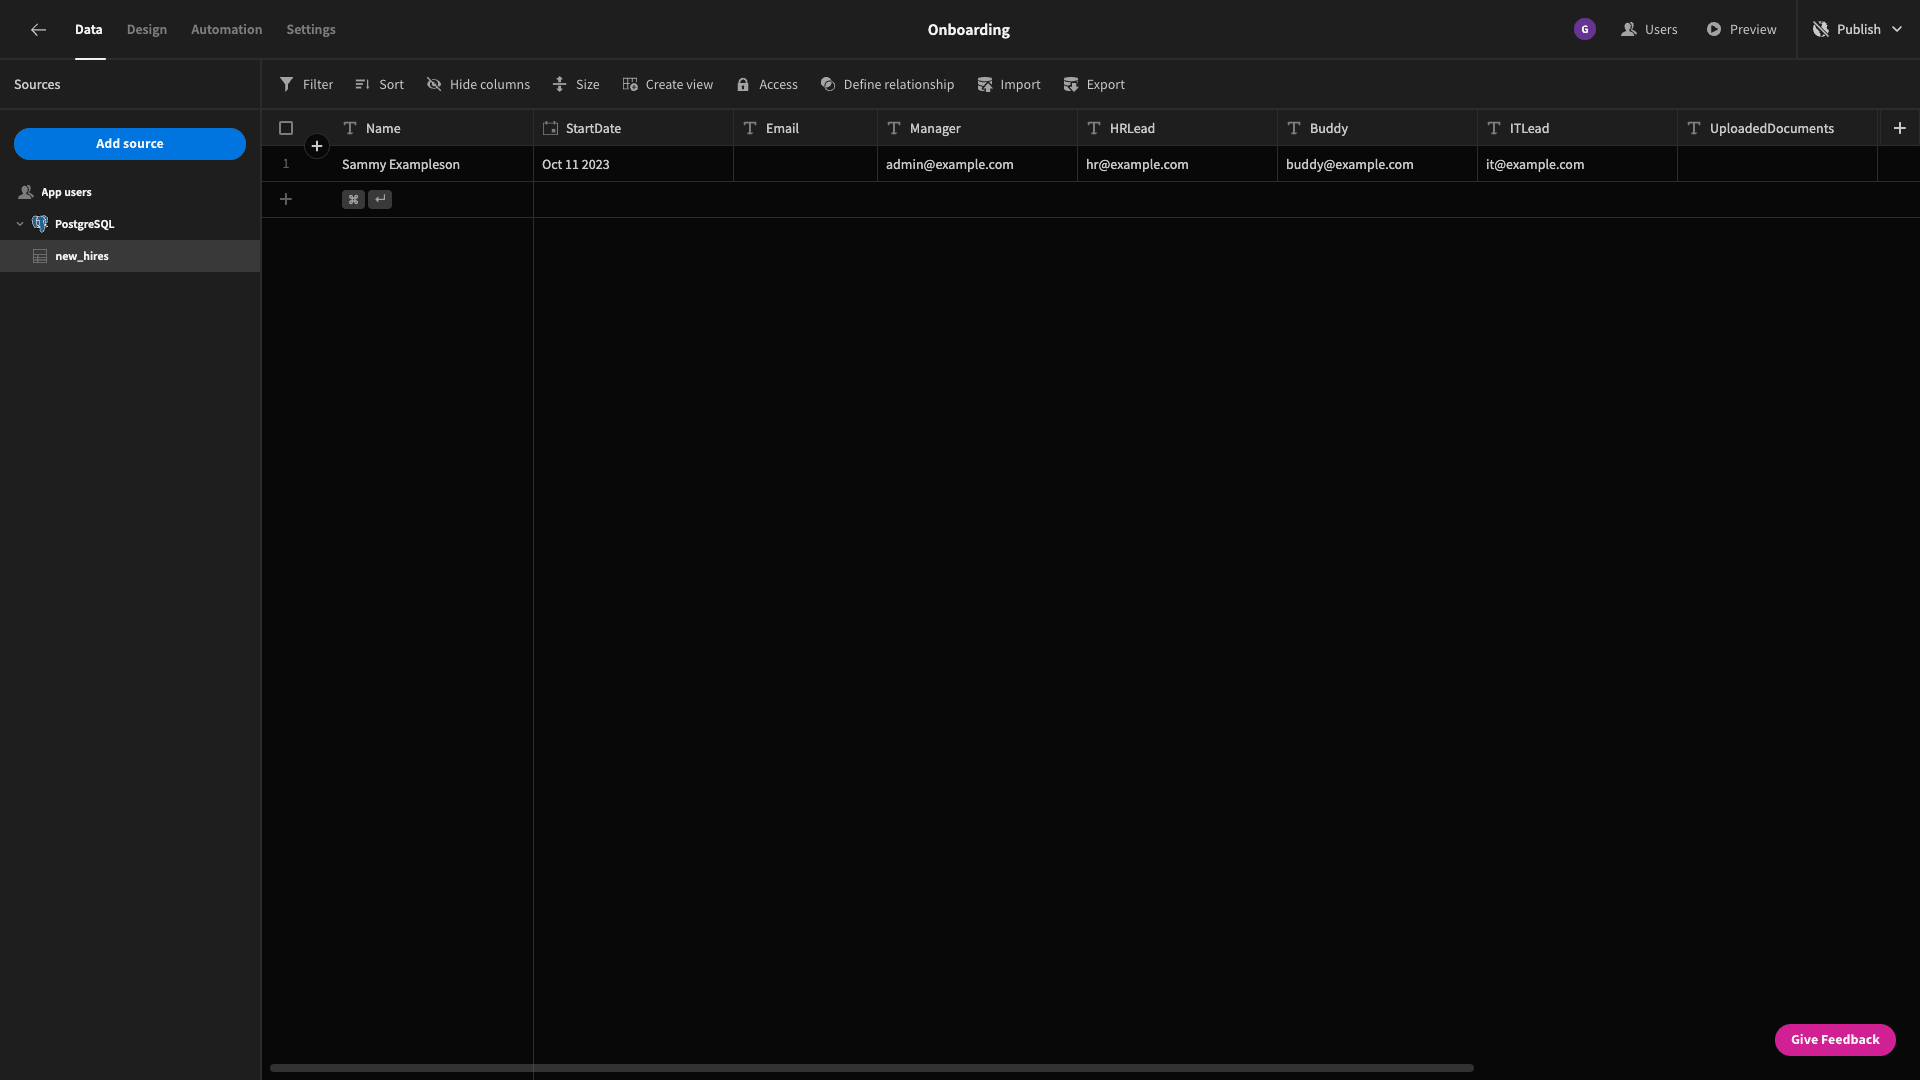1920x1080 pixels.
Task: Click the Add source button
Action: (130, 144)
